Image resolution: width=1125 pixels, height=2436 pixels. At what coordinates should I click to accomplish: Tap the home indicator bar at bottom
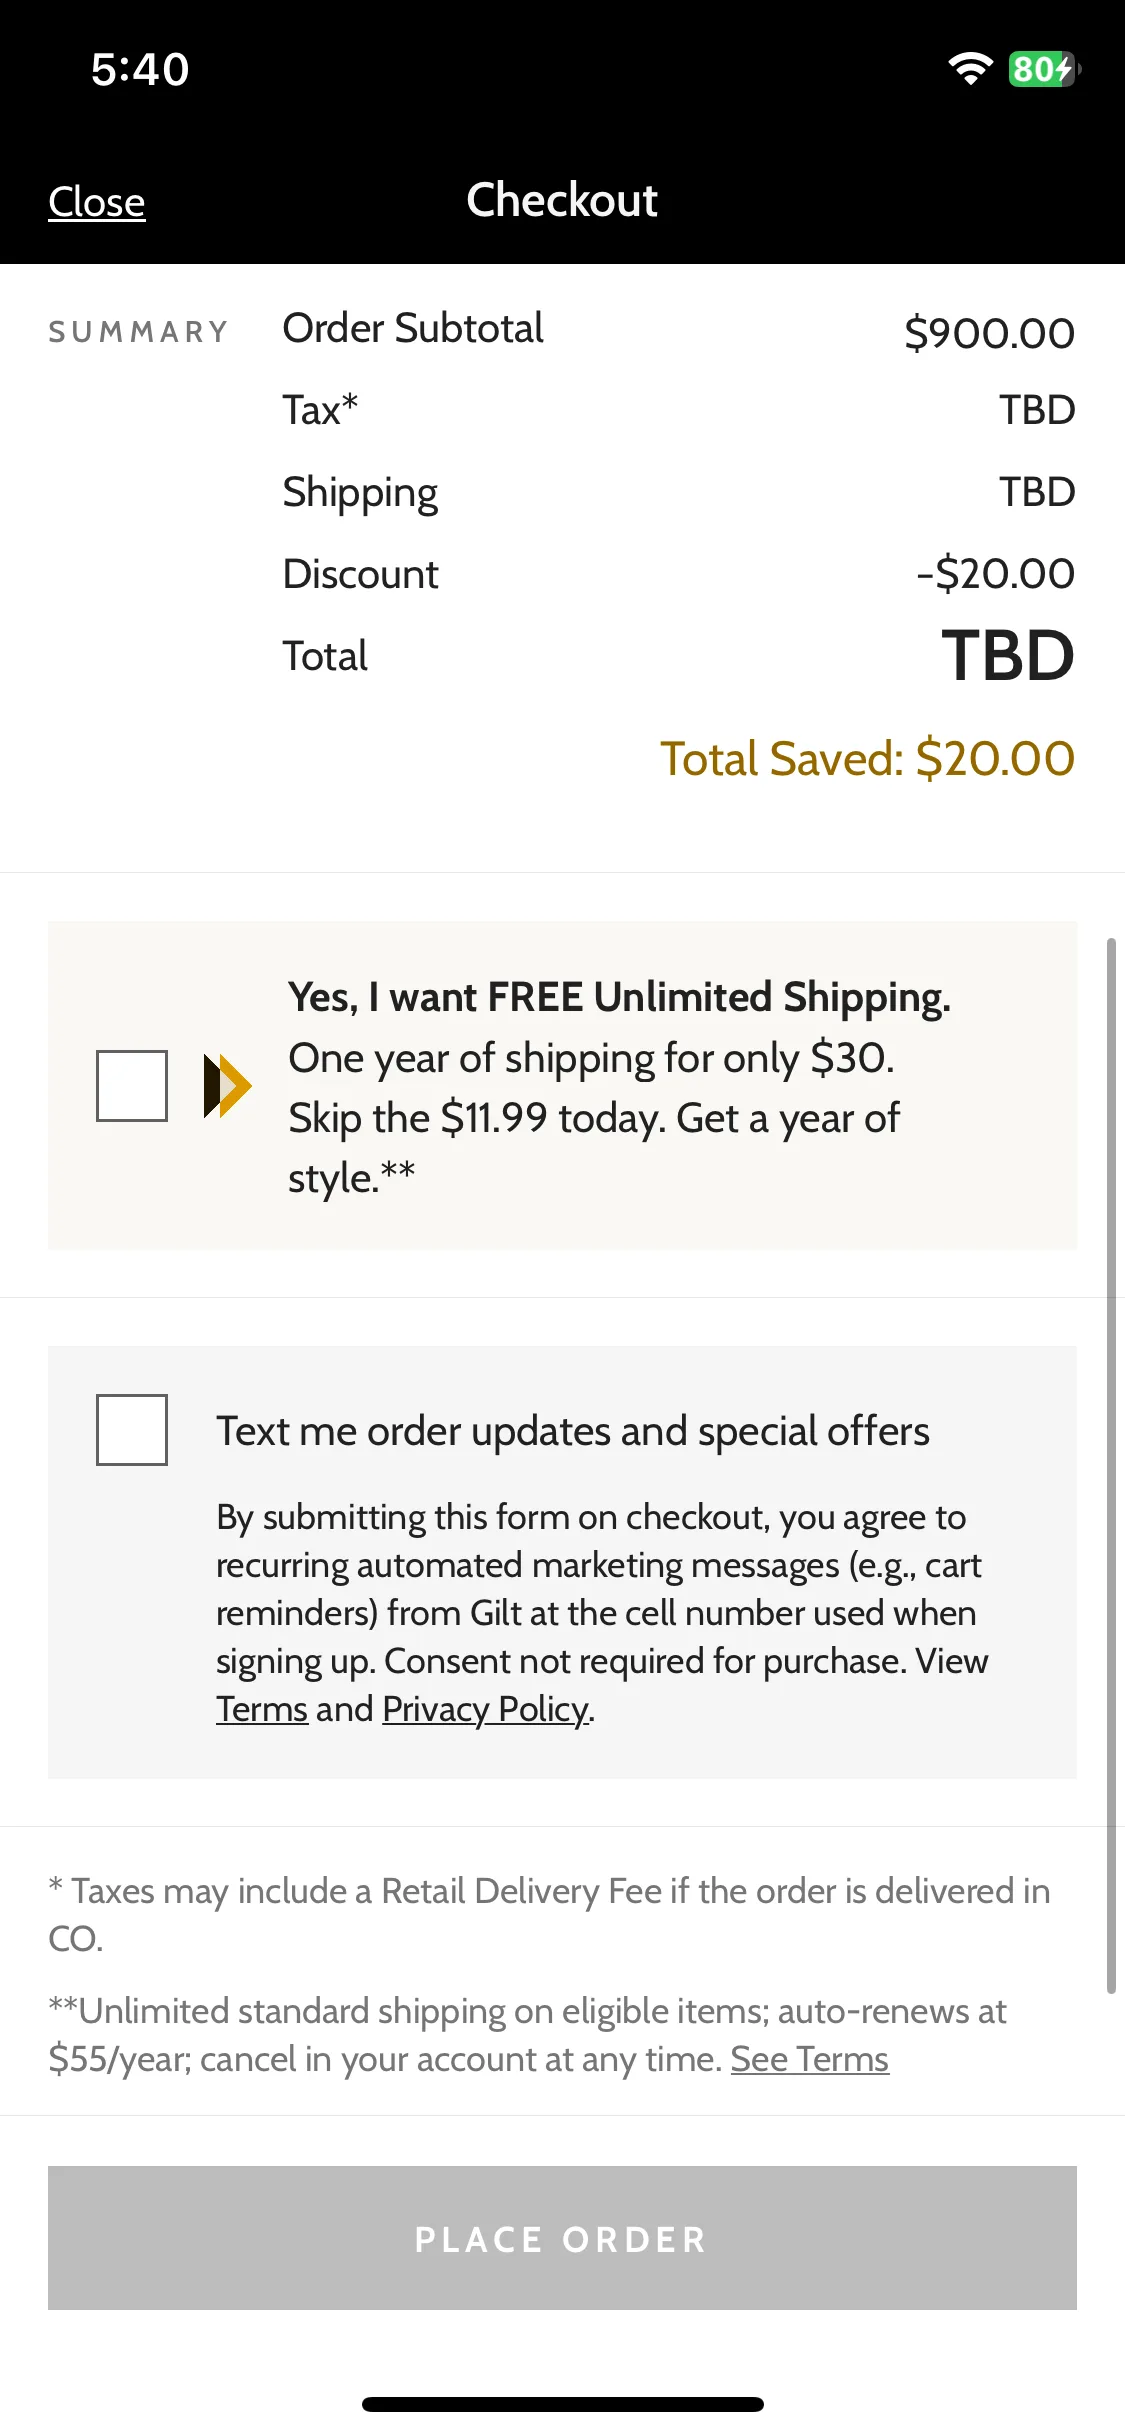click(x=563, y=2404)
